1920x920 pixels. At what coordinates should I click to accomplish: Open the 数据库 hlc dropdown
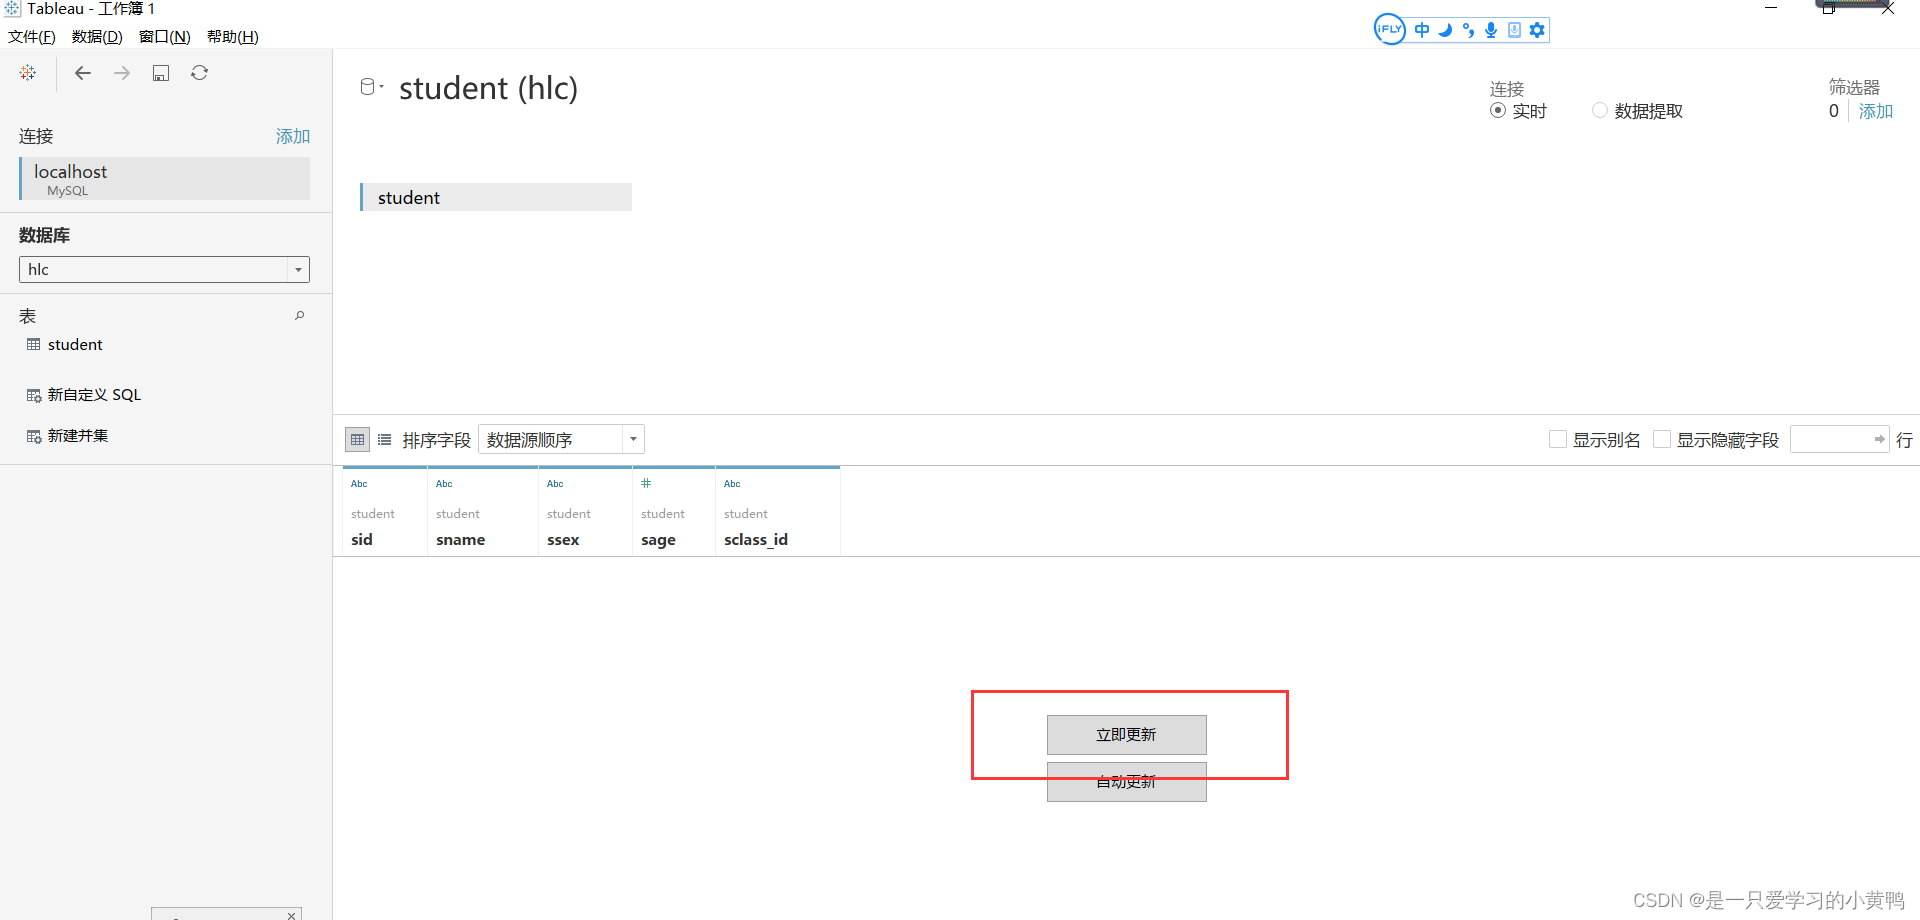pos(297,269)
